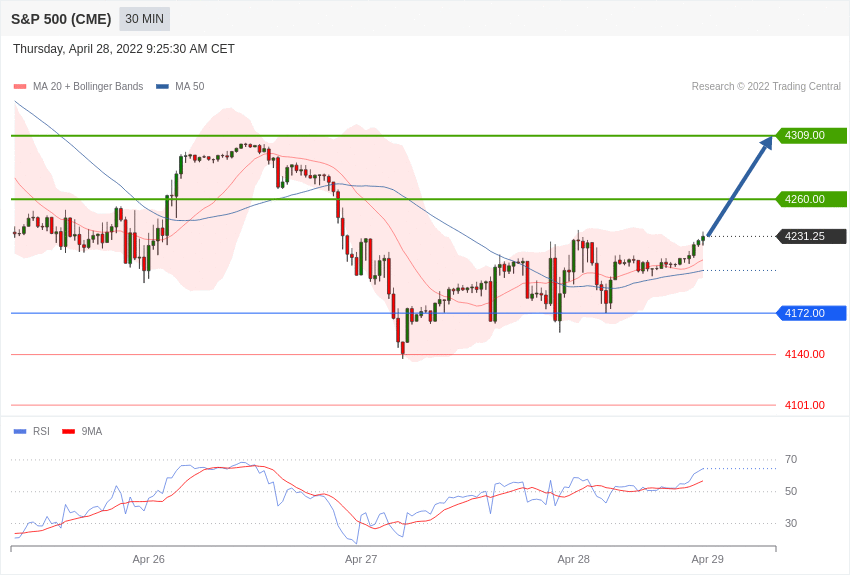Click the RSI 30 level label
Screen dimensions: 850x576
[791, 523]
